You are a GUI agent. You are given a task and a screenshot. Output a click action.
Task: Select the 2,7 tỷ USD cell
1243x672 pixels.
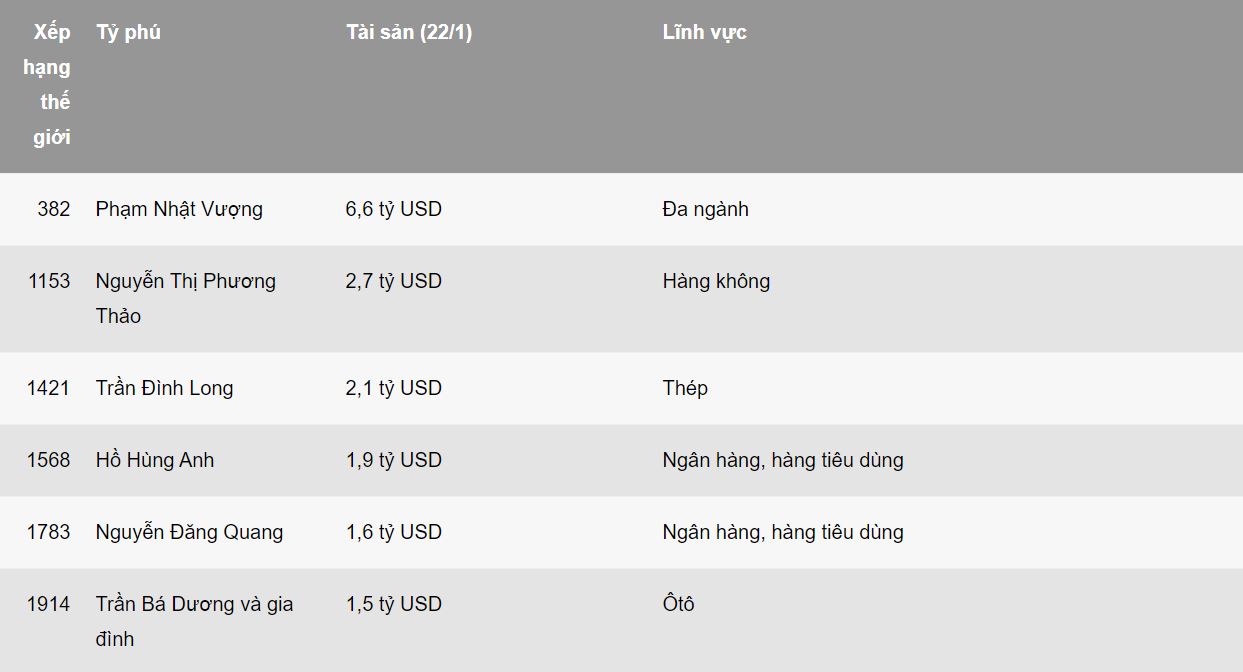[x=394, y=281]
